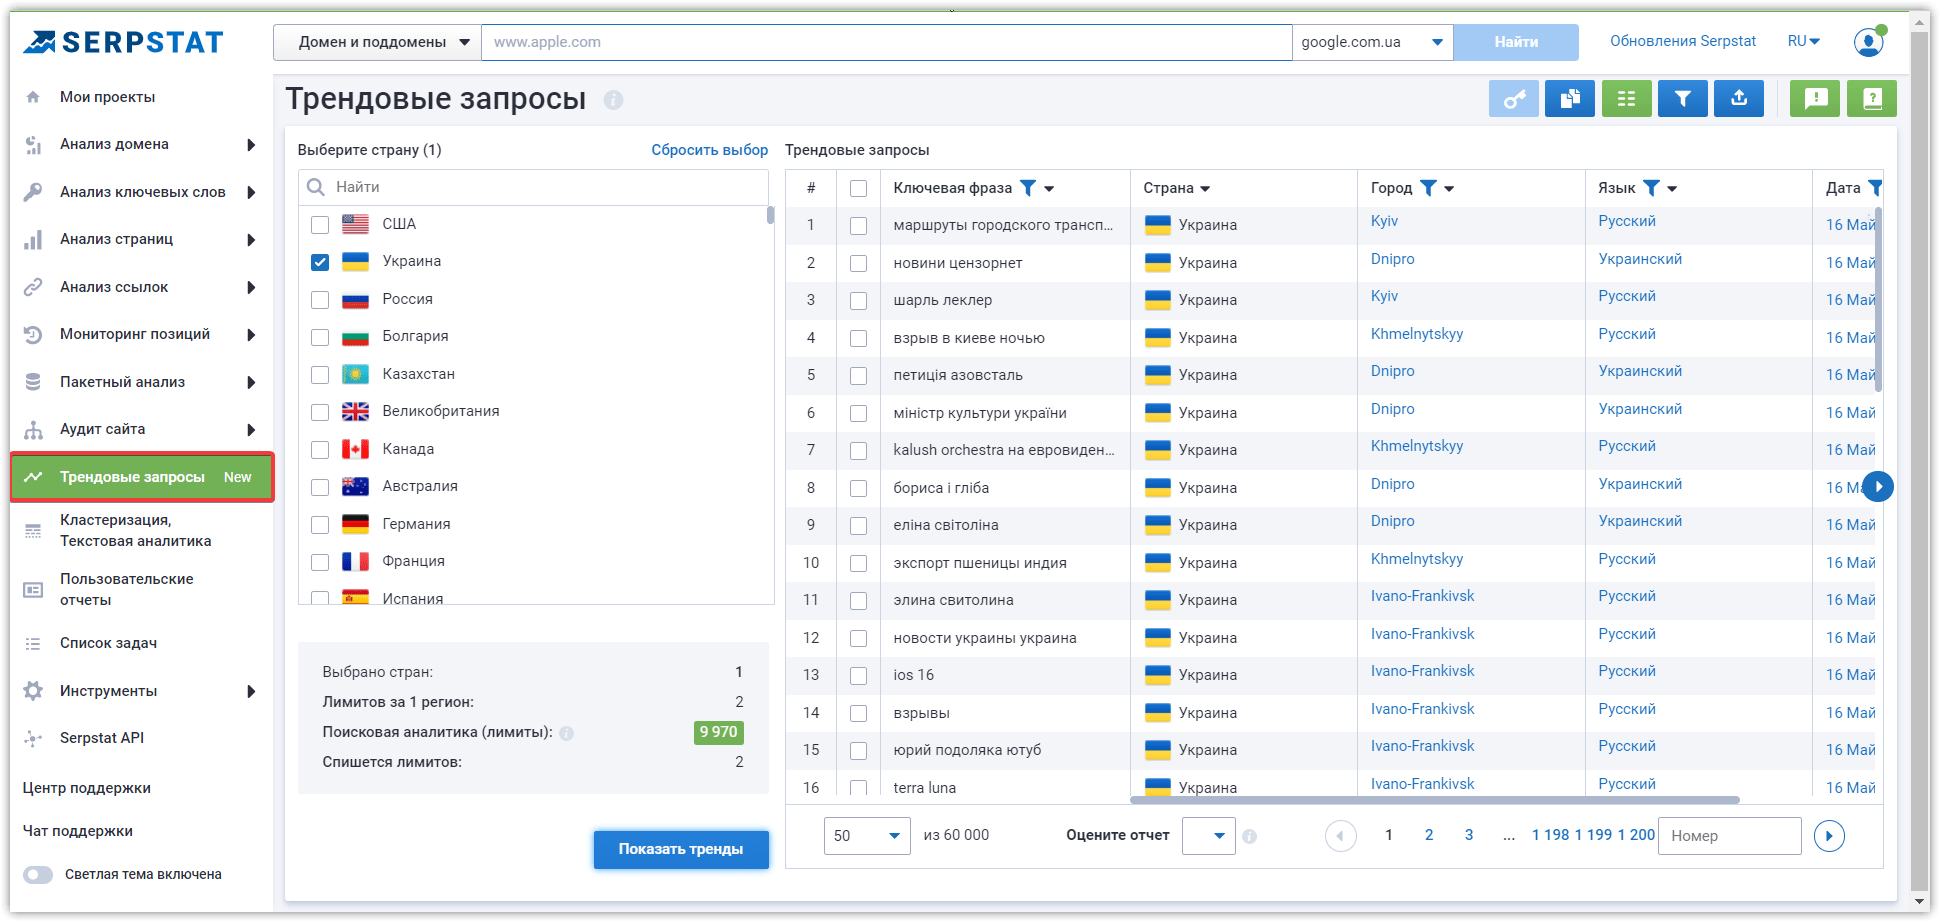Check the Россия country checkbox
This screenshot has width=1940, height=922.
coord(320,300)
